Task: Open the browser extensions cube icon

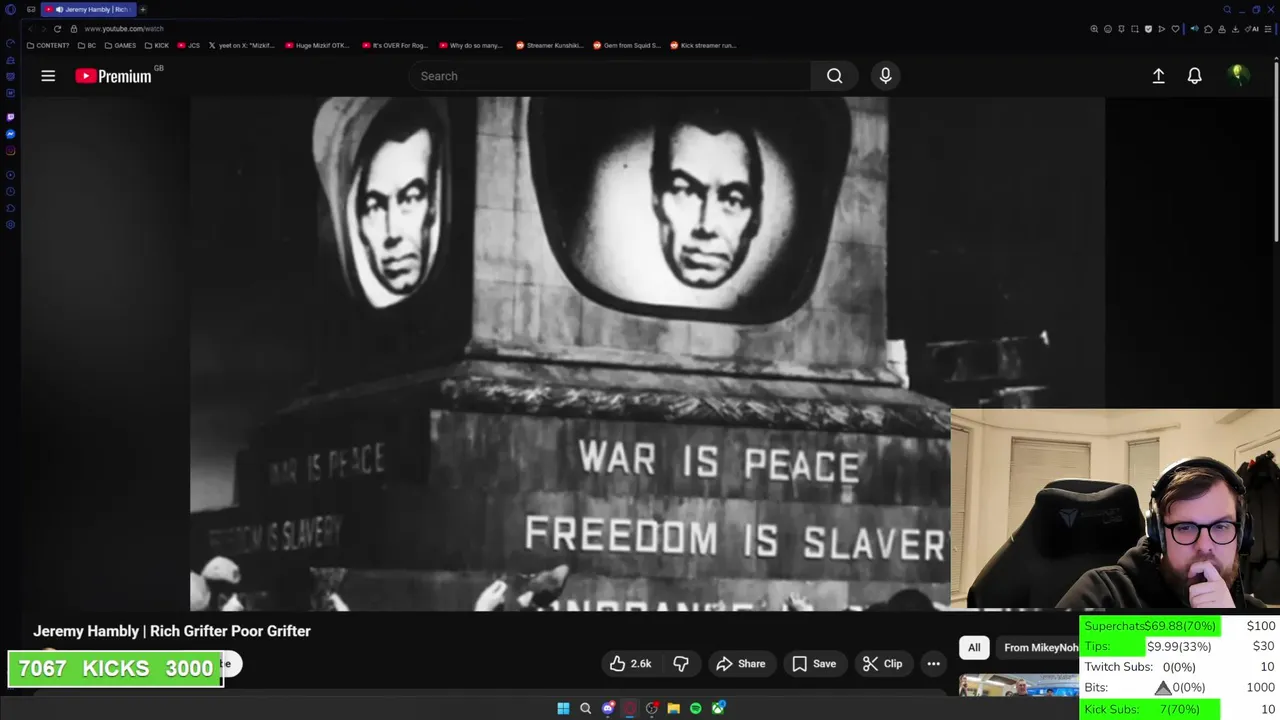Action: coord(1208,29)
